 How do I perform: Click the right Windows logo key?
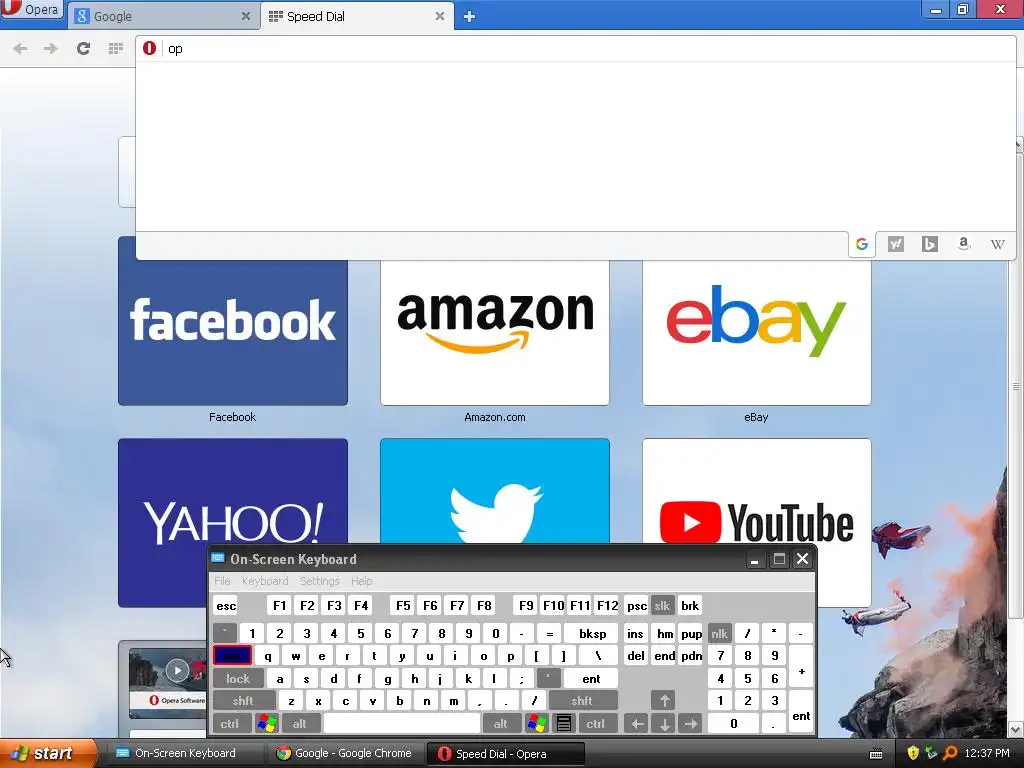click(x=537, y=724)
